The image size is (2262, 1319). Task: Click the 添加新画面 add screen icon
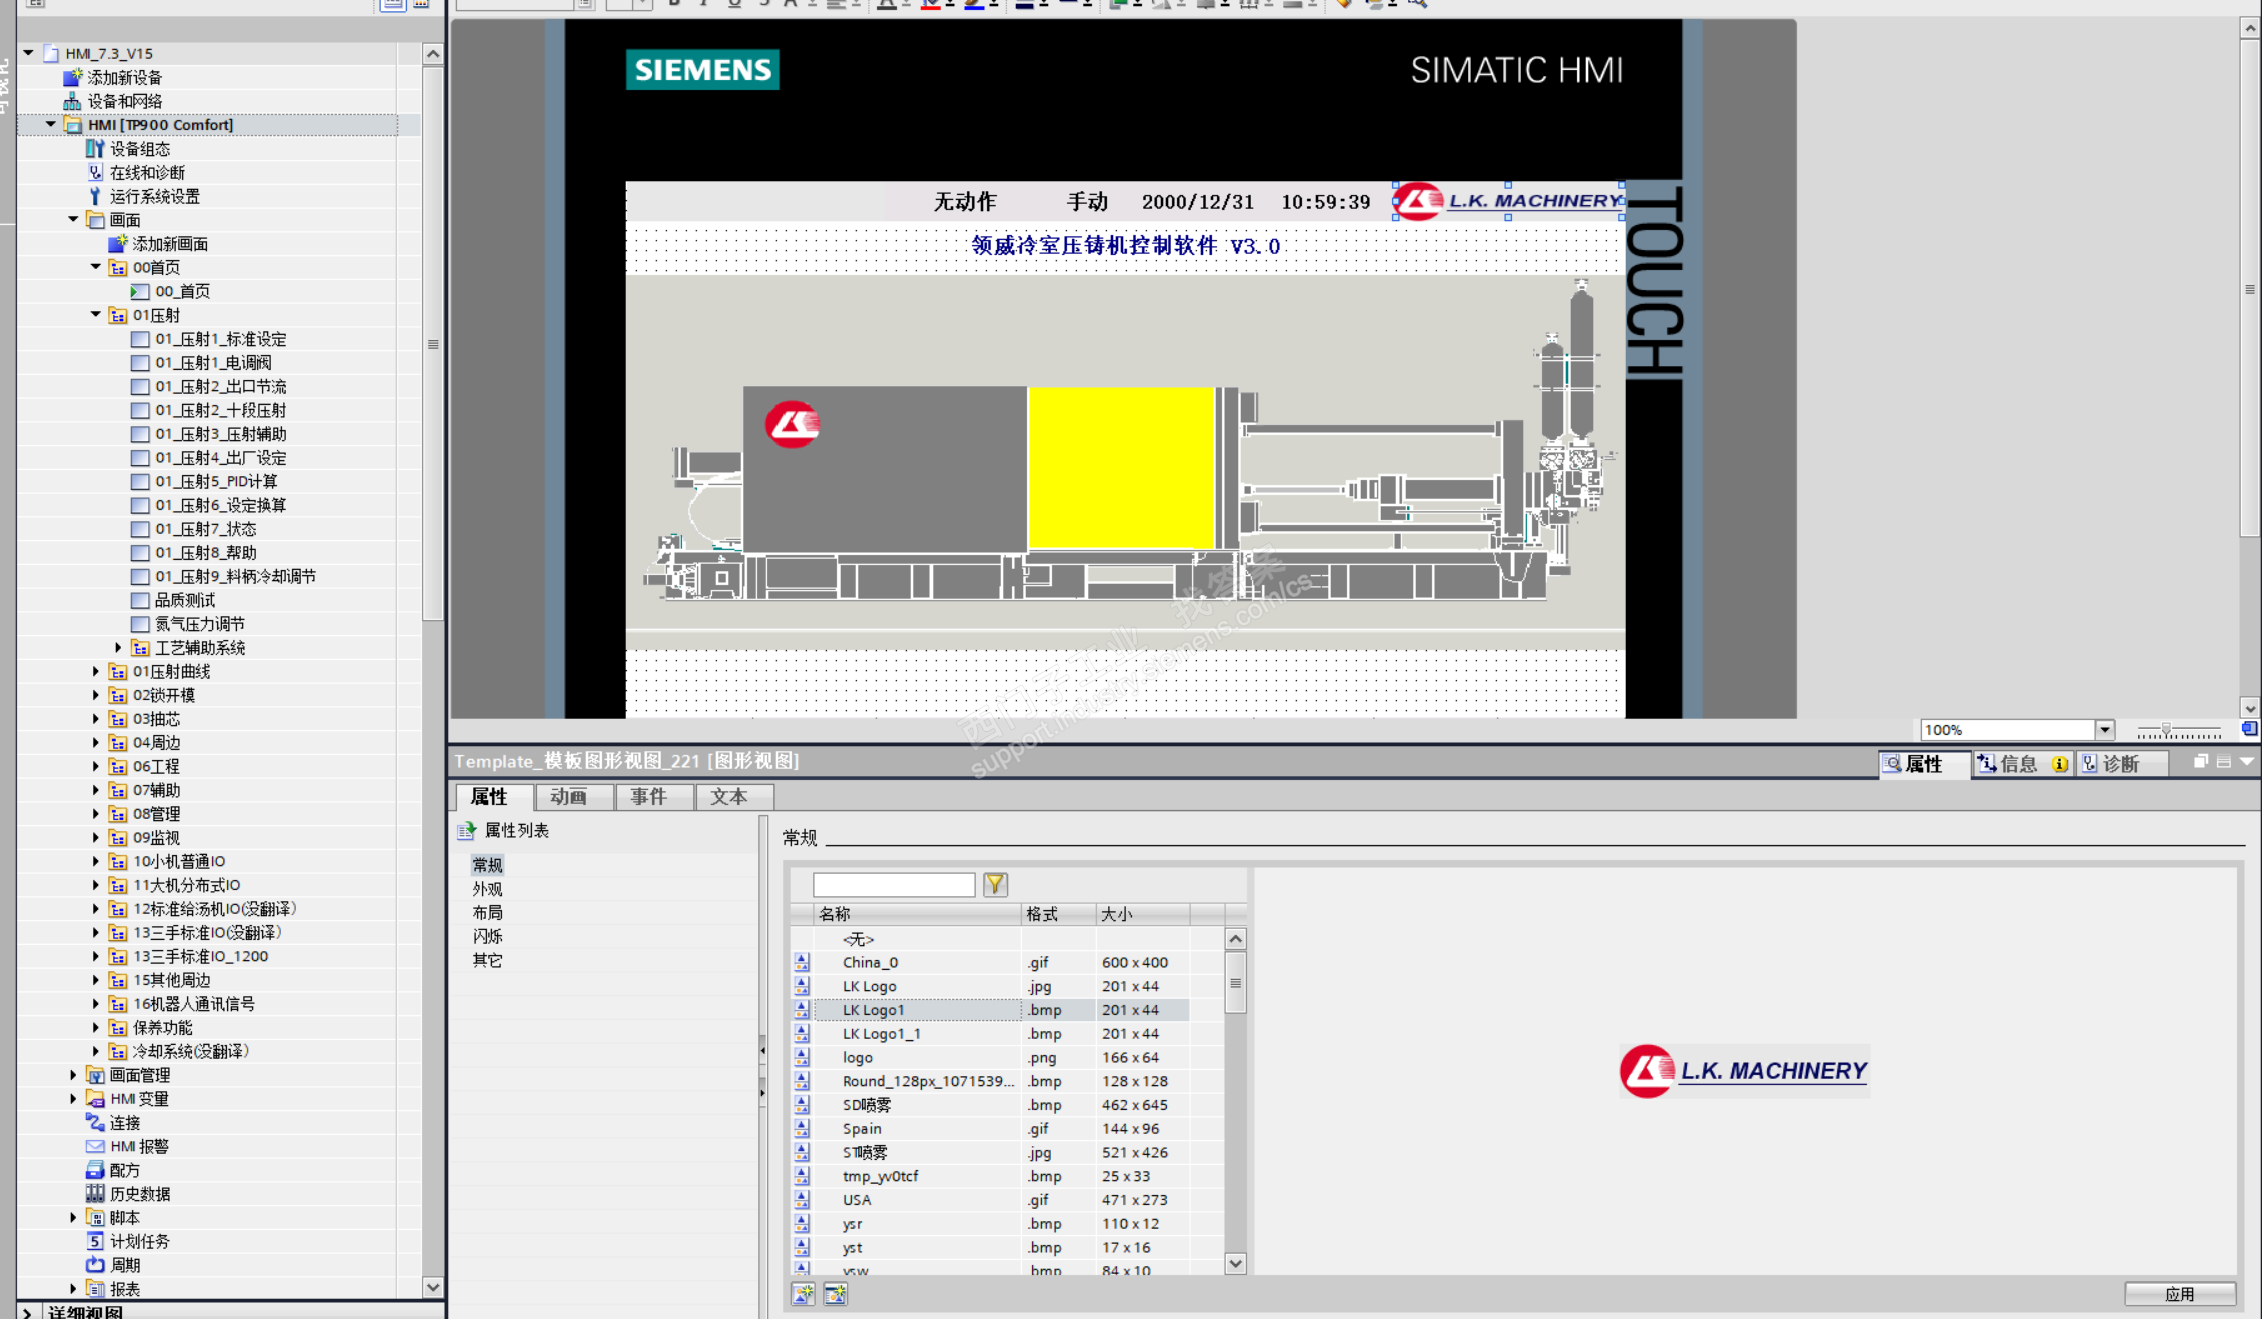[x=118, y=244]
